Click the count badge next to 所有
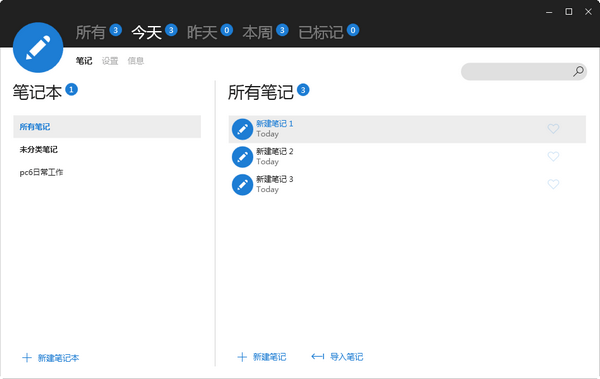Screen dimensions: 600x379 pos(116,30)
